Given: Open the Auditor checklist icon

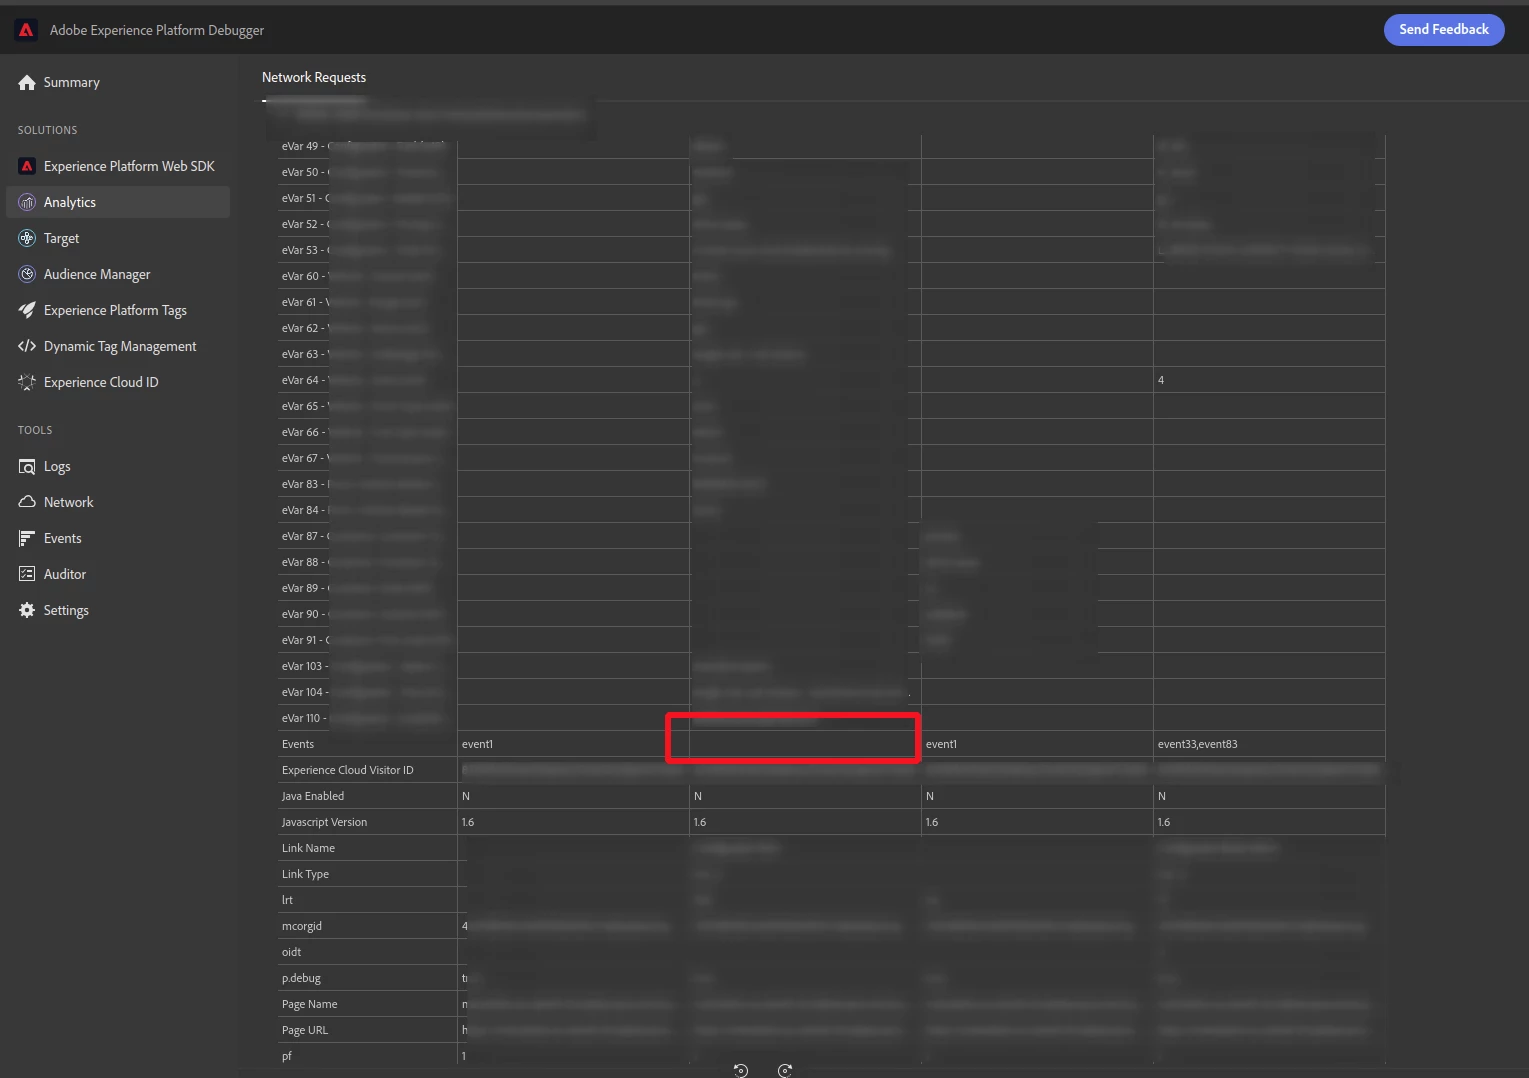Looking at the screenshot, I should pos(27,574).
